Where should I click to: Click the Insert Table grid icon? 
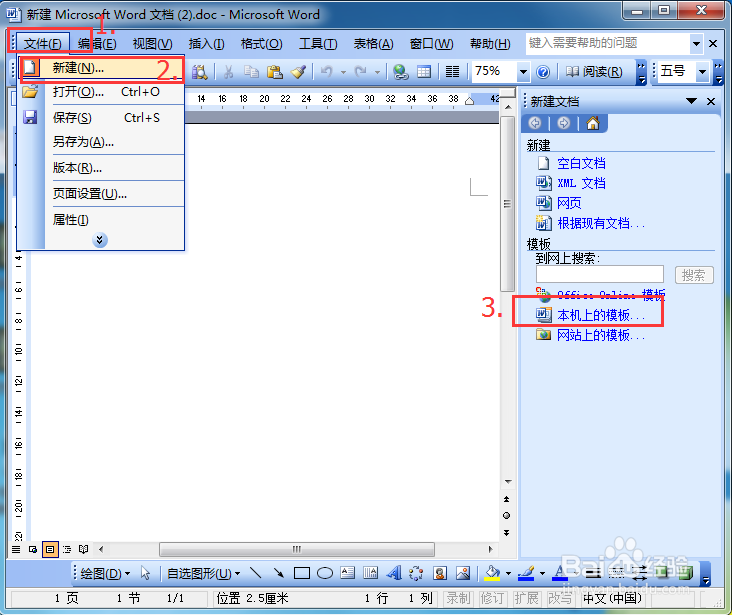pos(424,71)
